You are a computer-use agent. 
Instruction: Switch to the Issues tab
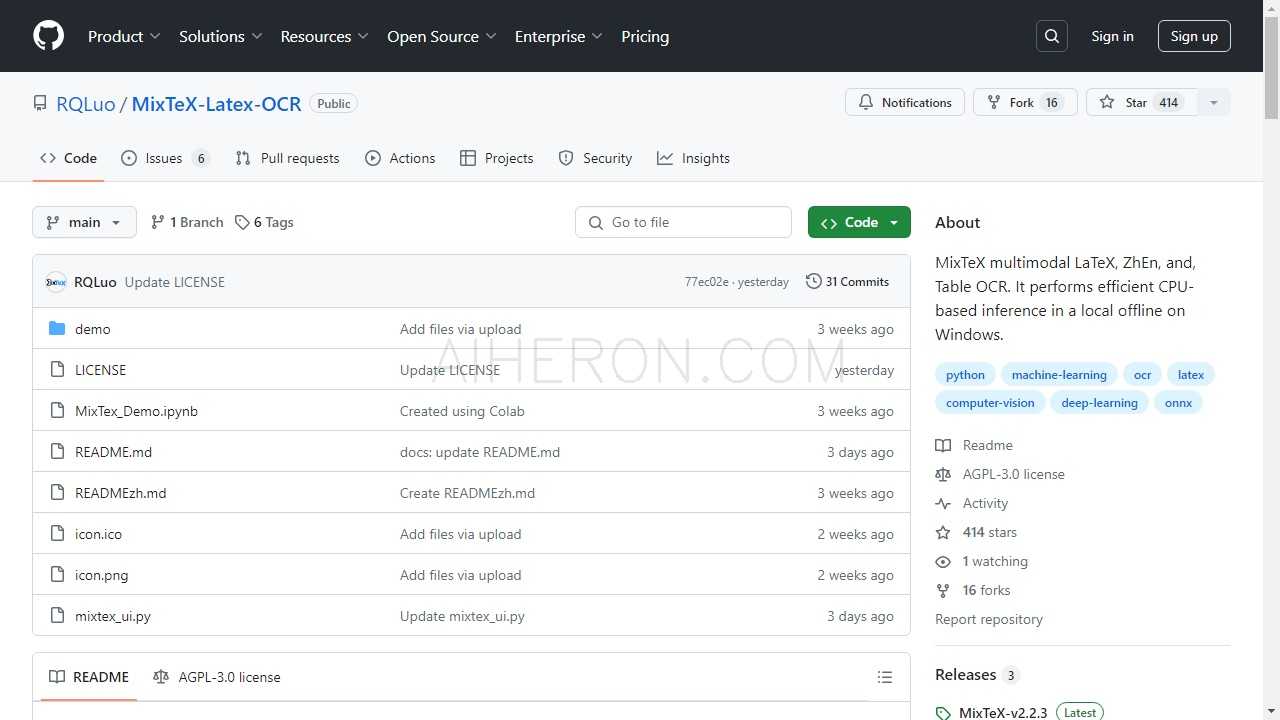[x=165, y=158]
